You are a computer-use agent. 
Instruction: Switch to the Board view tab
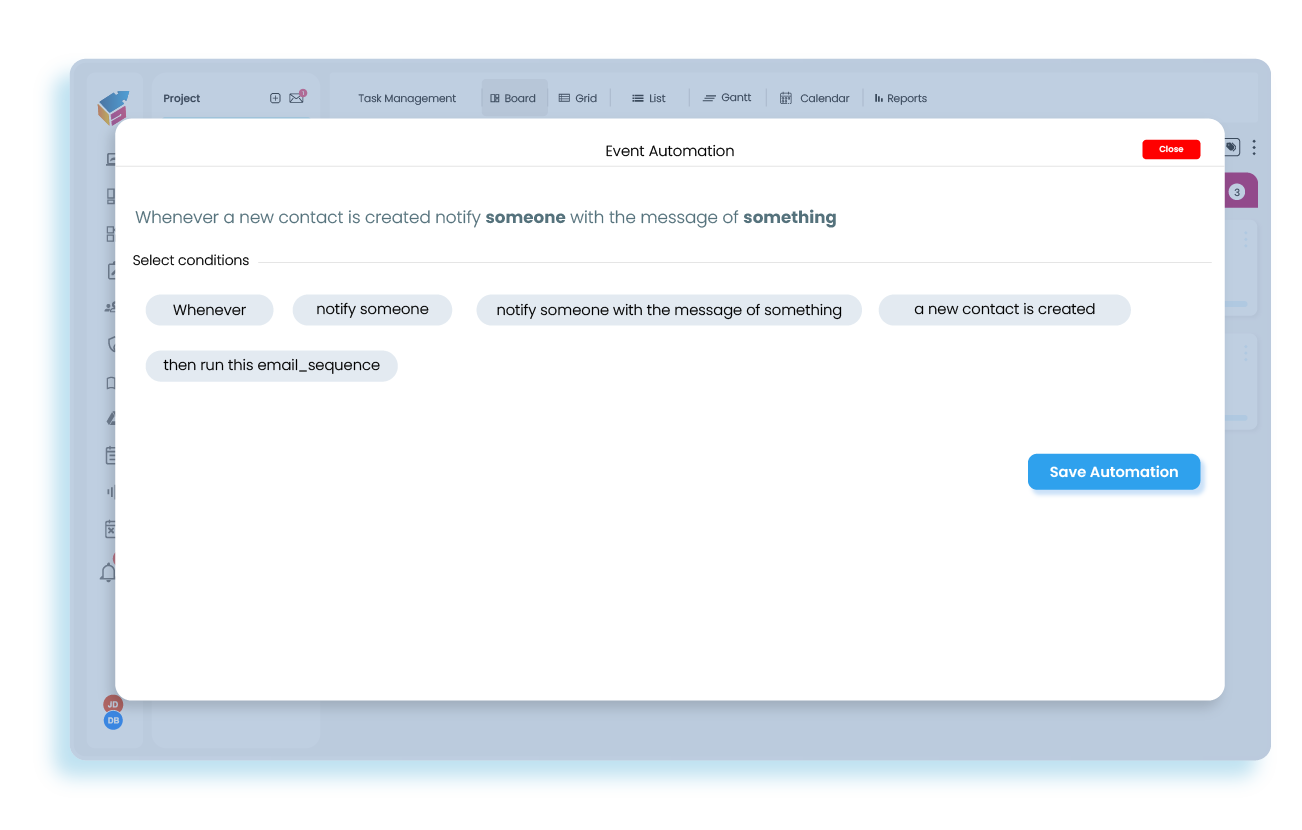coord(513,98)
